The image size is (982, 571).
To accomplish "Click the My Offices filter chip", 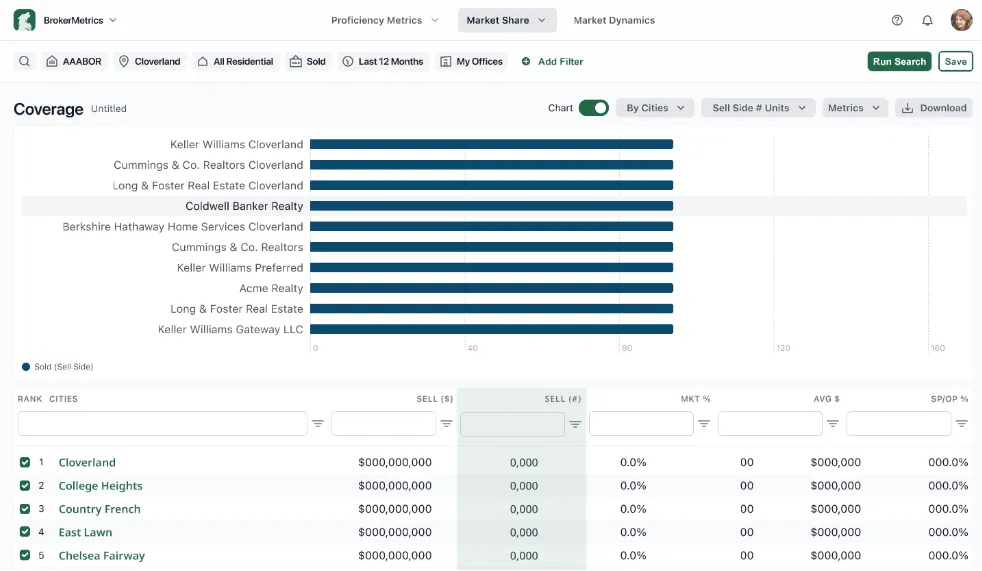I will point(472,61).
